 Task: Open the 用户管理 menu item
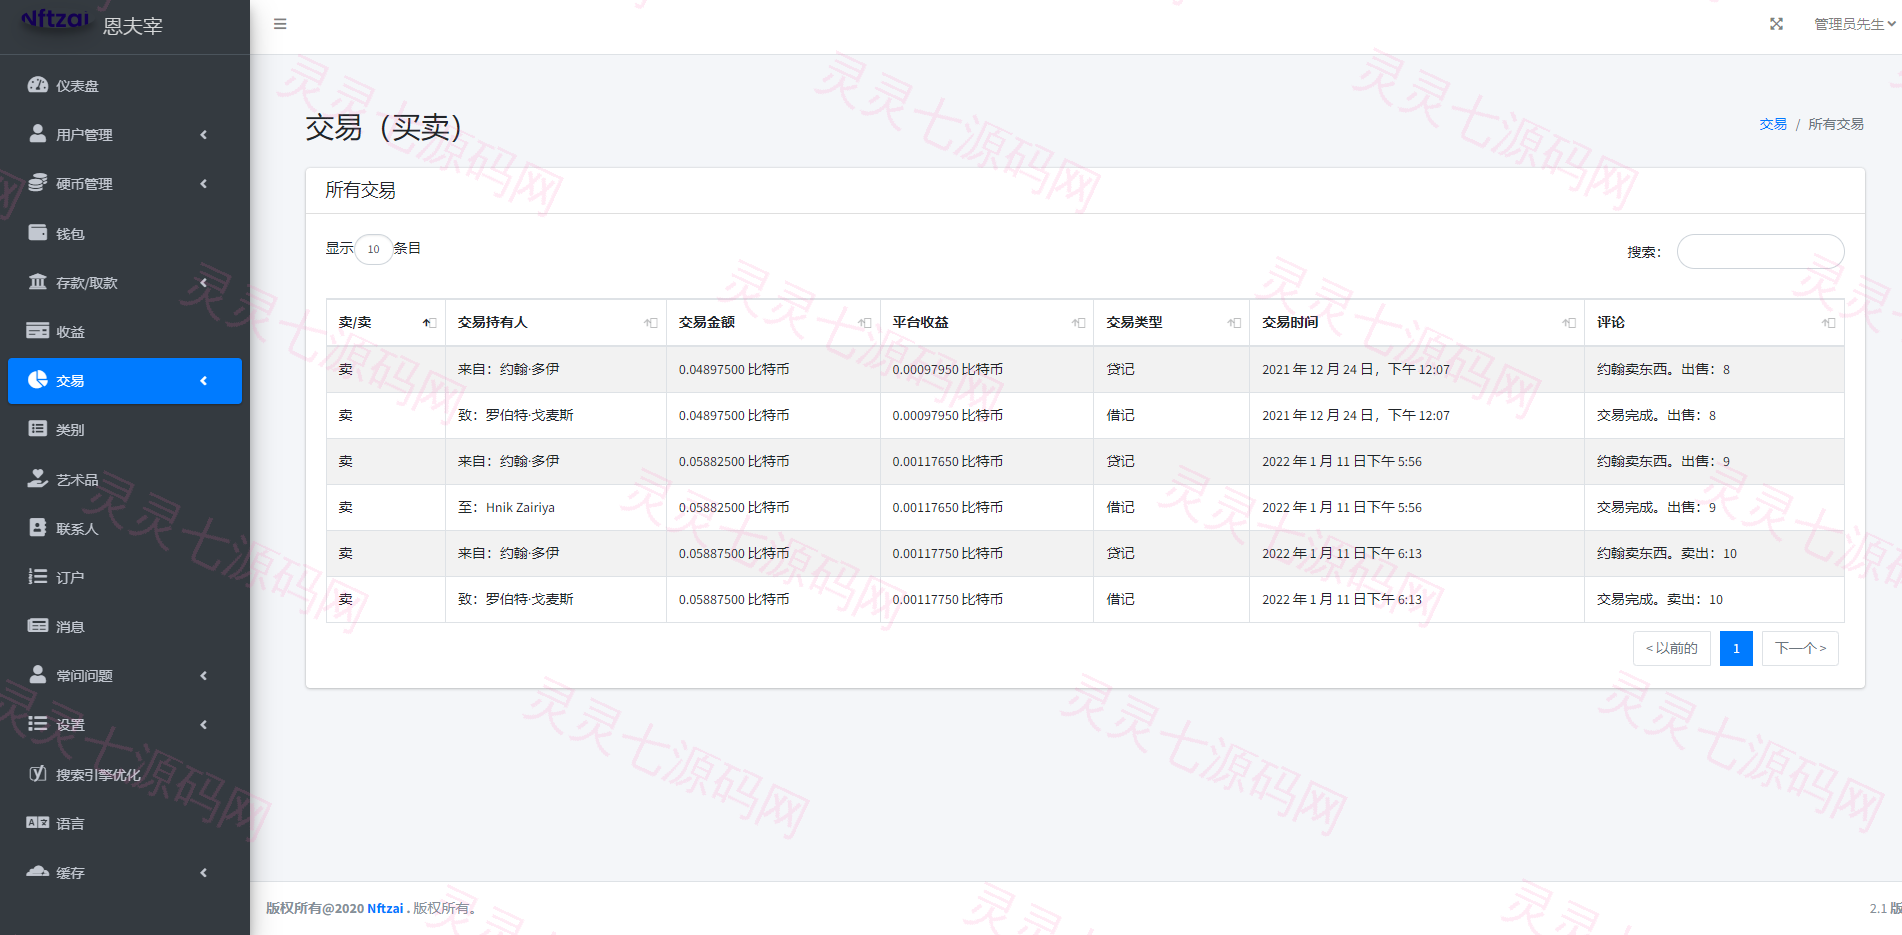tap(125, 135)
